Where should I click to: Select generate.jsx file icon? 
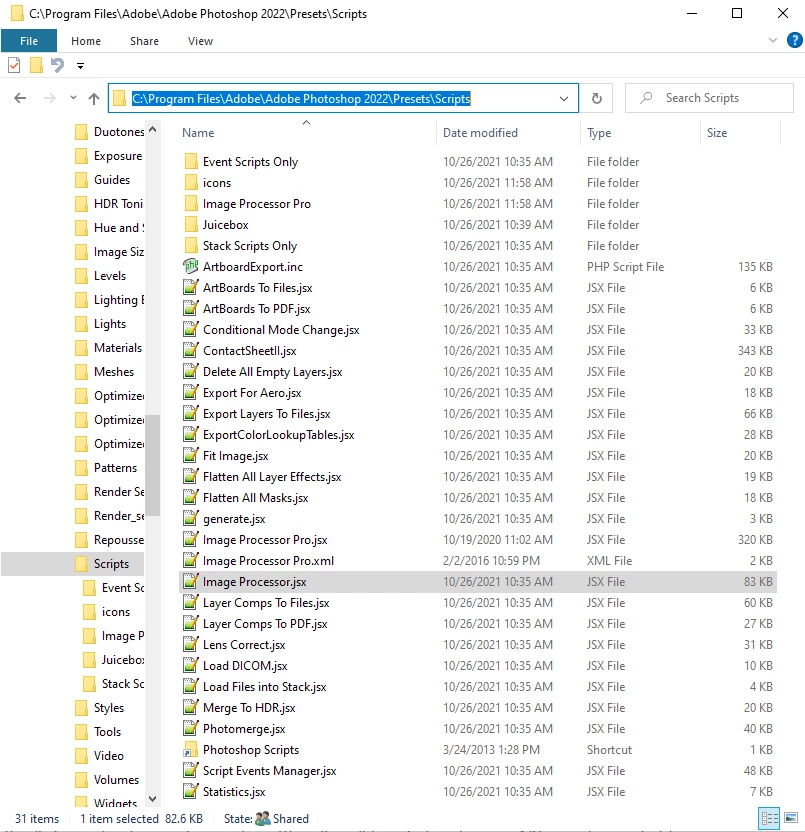coord(191,518)
